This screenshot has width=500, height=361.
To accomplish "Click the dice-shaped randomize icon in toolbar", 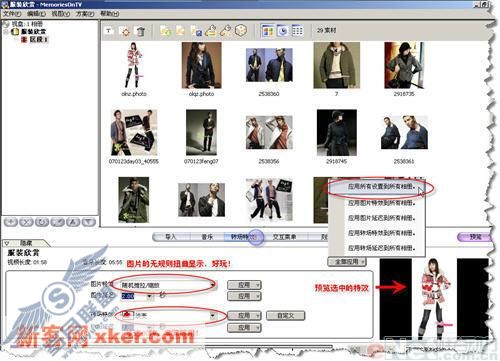I will point(241,31).
